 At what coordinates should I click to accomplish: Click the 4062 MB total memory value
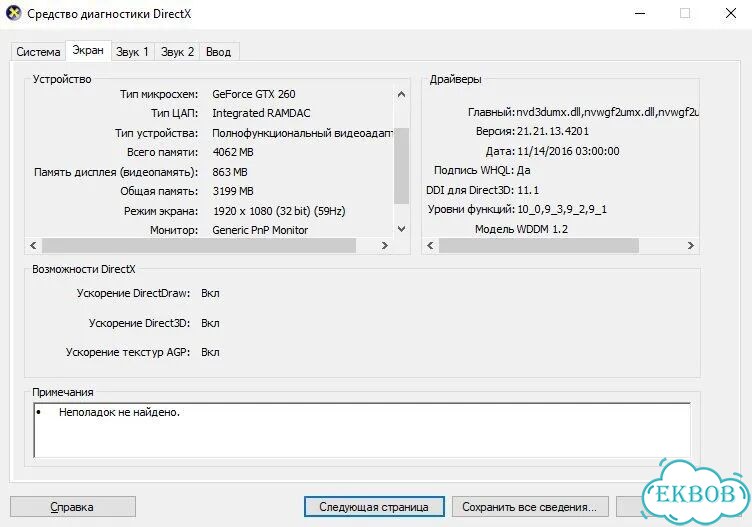(x=233, y=152)
